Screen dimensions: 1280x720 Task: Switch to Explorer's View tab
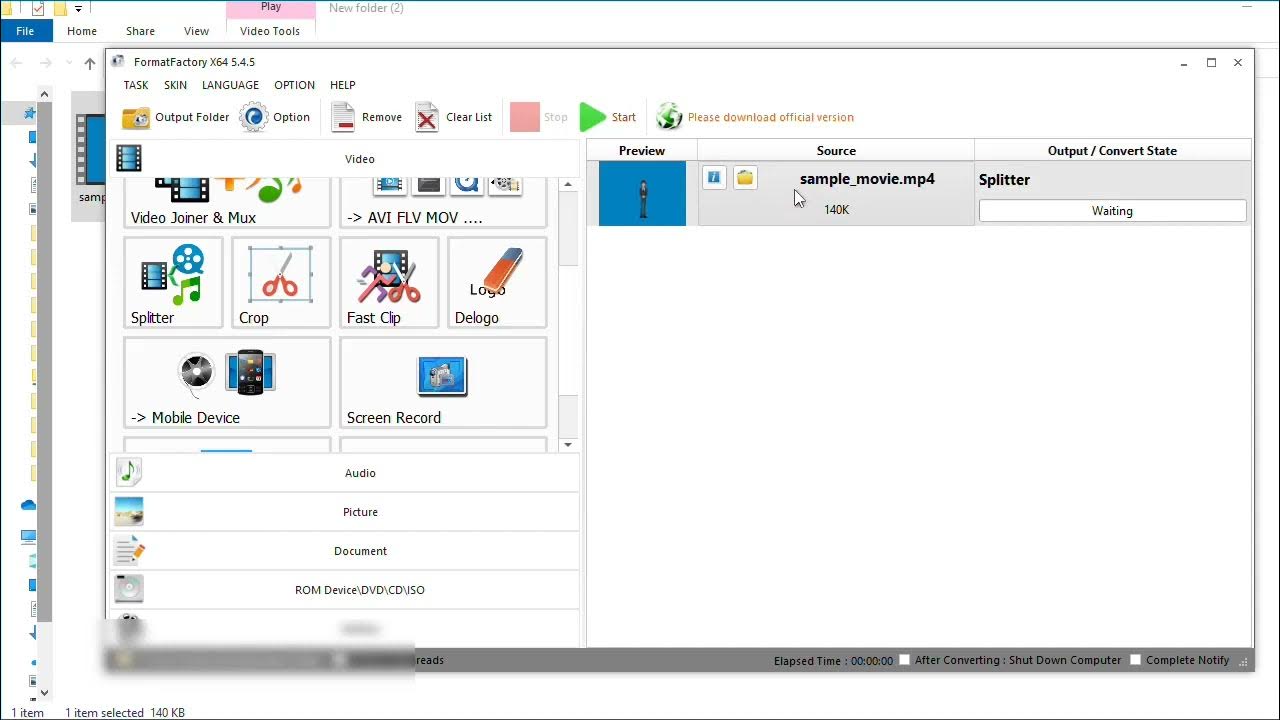click(197, 31)
